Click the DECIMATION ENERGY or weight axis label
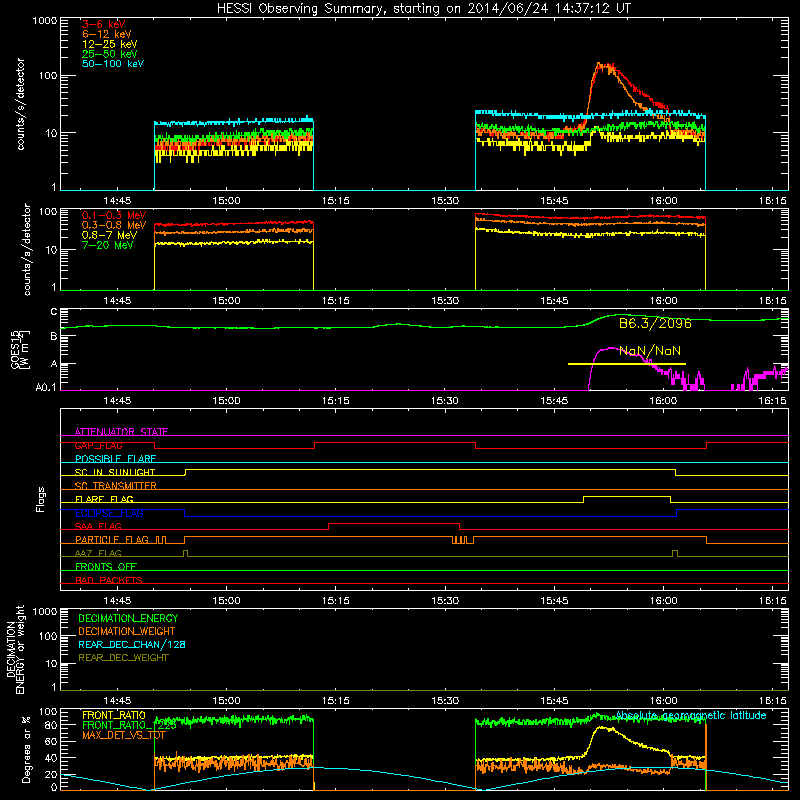800x800 pixels. (x=15, y=649)
